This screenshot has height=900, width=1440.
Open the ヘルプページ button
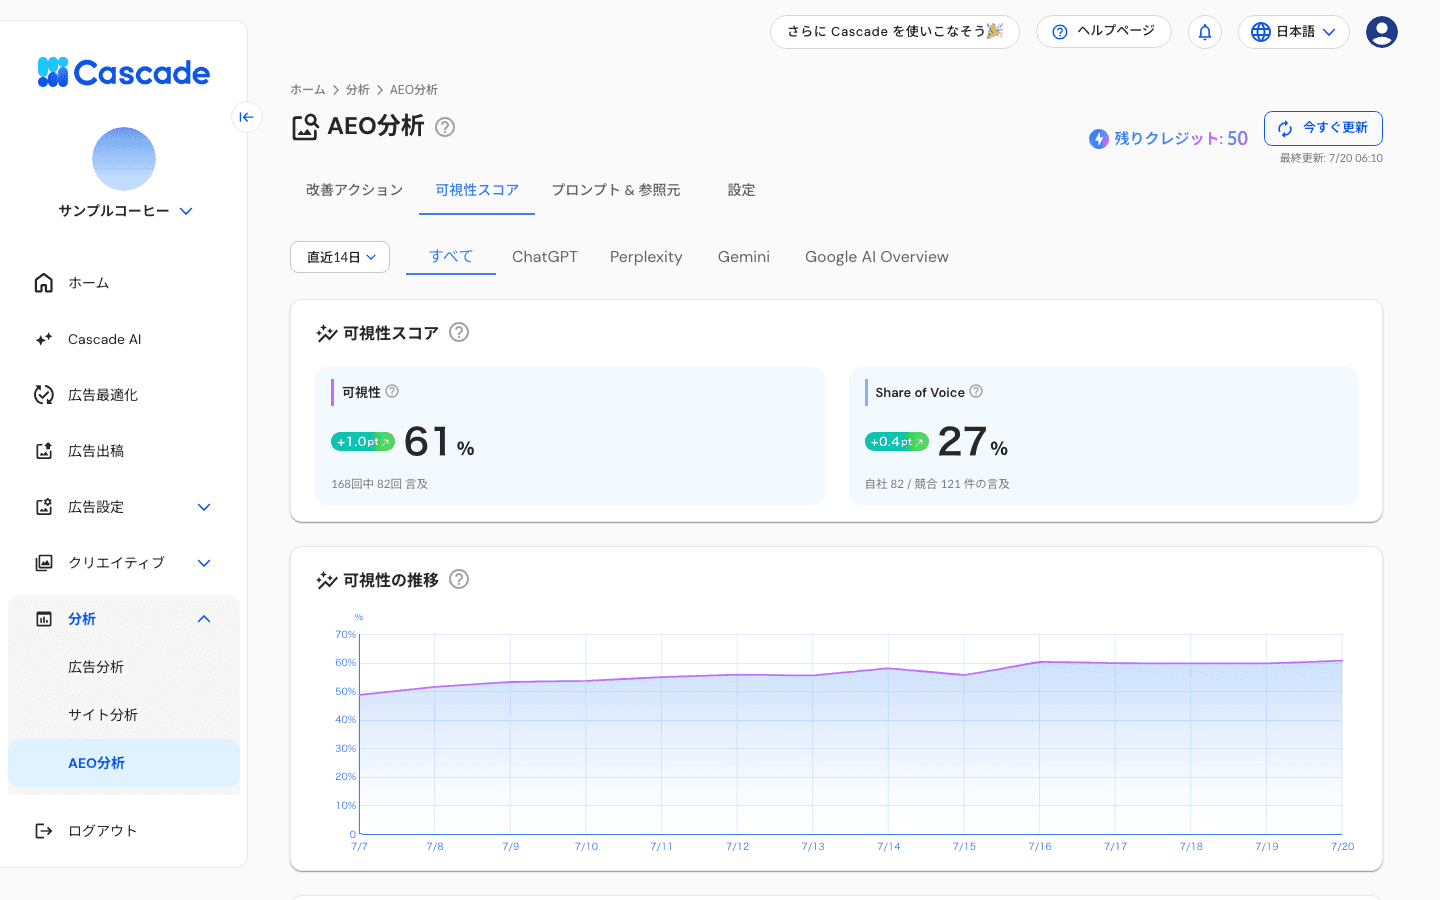(1104, 31)
